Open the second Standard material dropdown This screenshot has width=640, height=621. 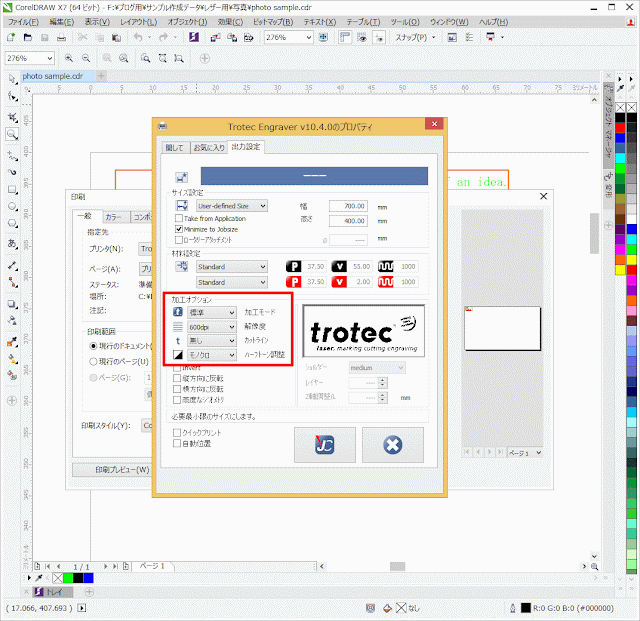click(x=232, y=283)
